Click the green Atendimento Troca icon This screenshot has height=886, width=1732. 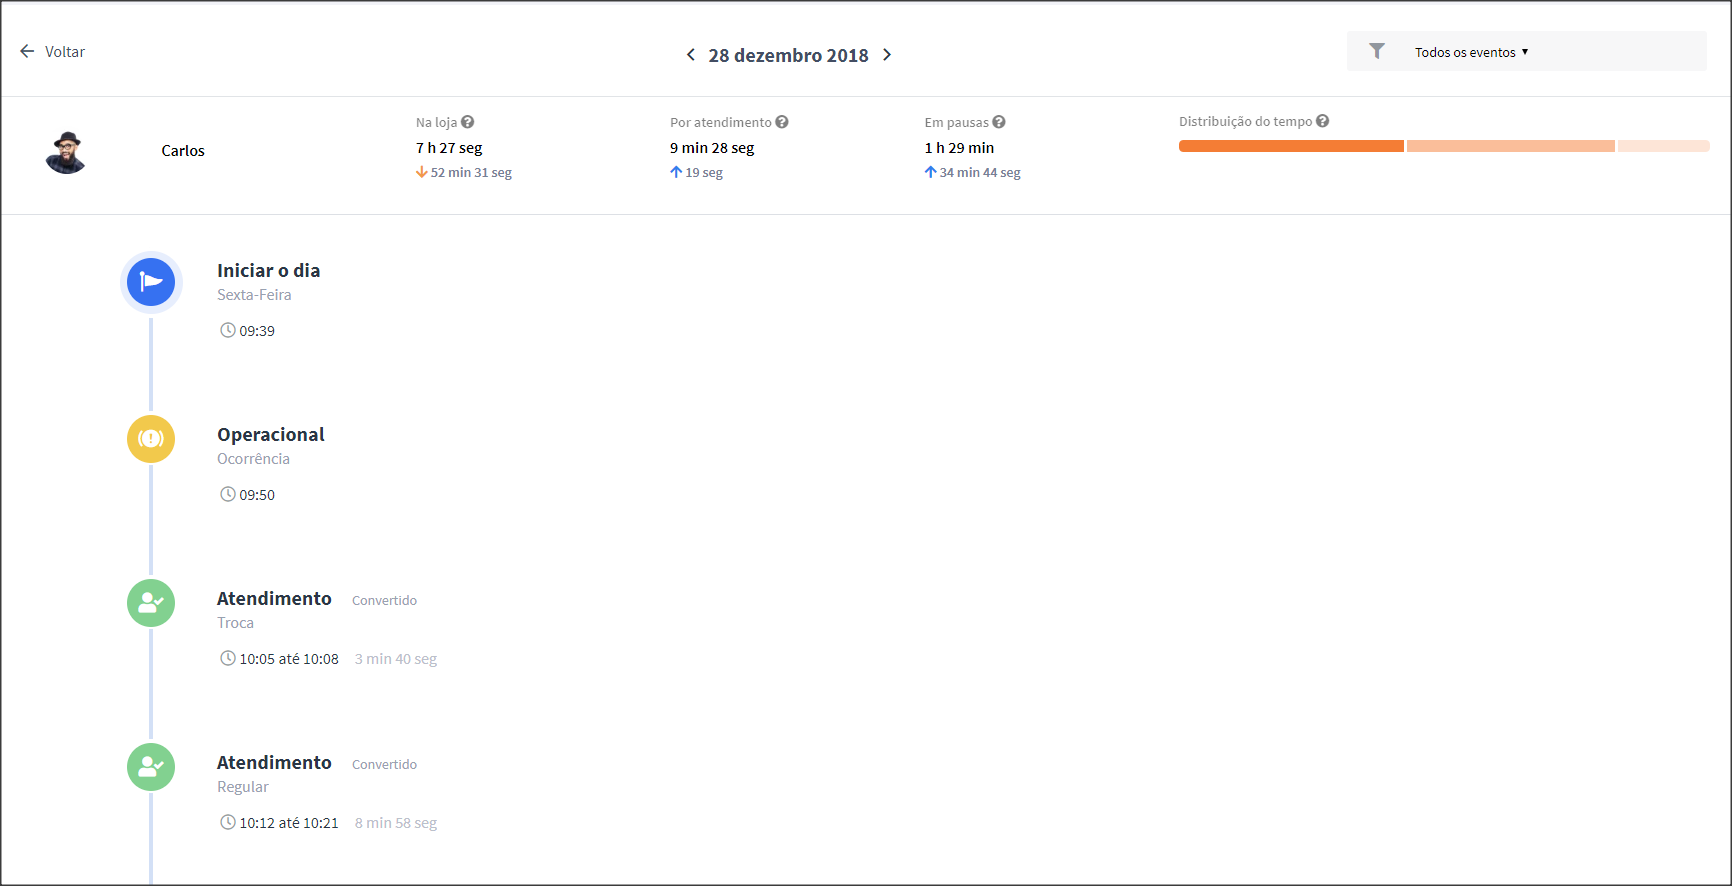(151, 603)
